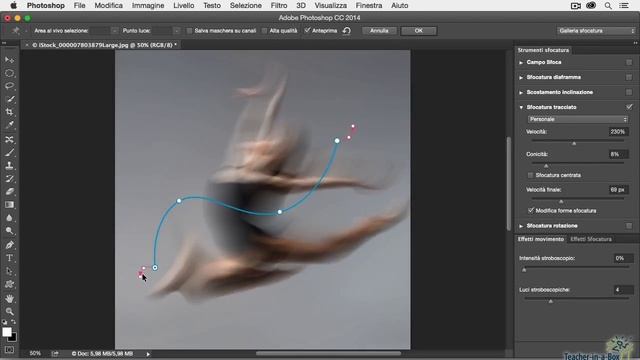640x360 pixels.
Task: Switch to Effetti movimento tab
Action: (541, 239)
